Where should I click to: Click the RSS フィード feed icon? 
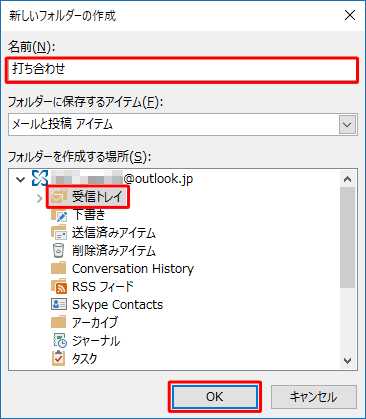59,286
